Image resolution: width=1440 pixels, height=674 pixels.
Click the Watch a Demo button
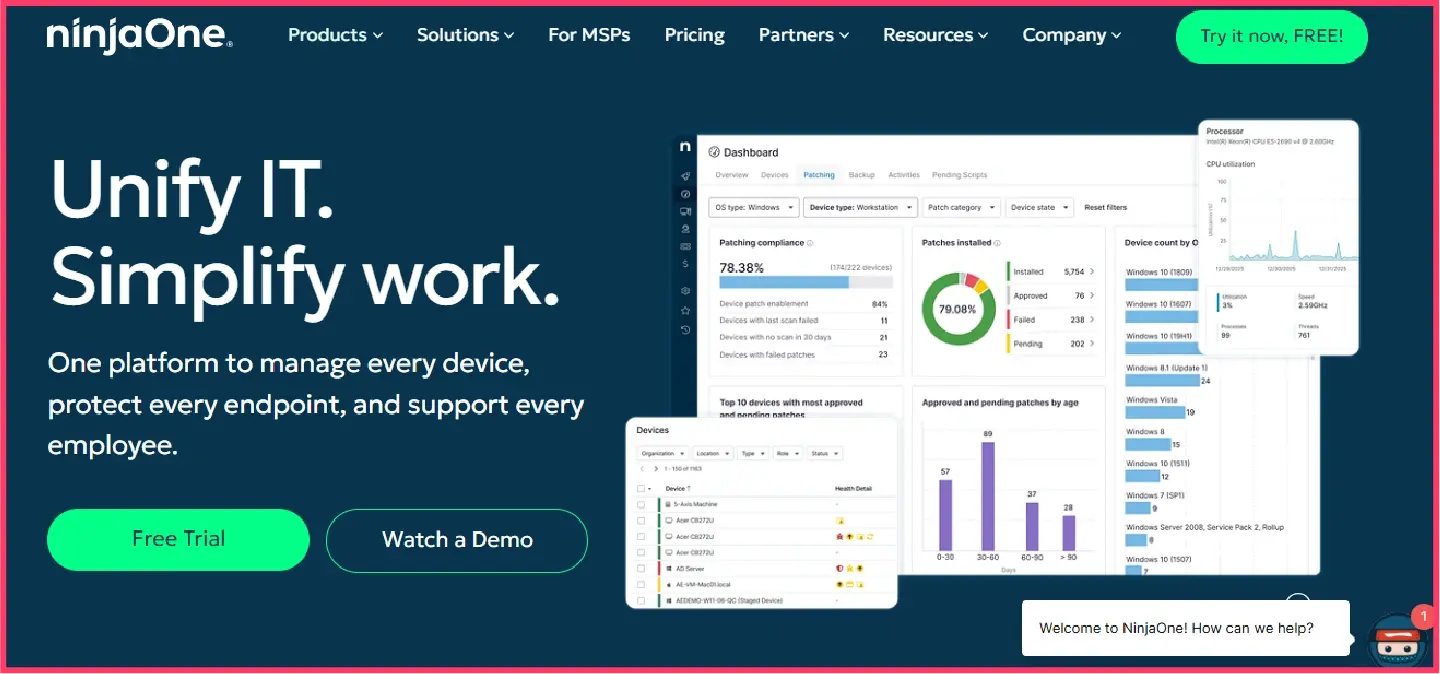point(457,540)
